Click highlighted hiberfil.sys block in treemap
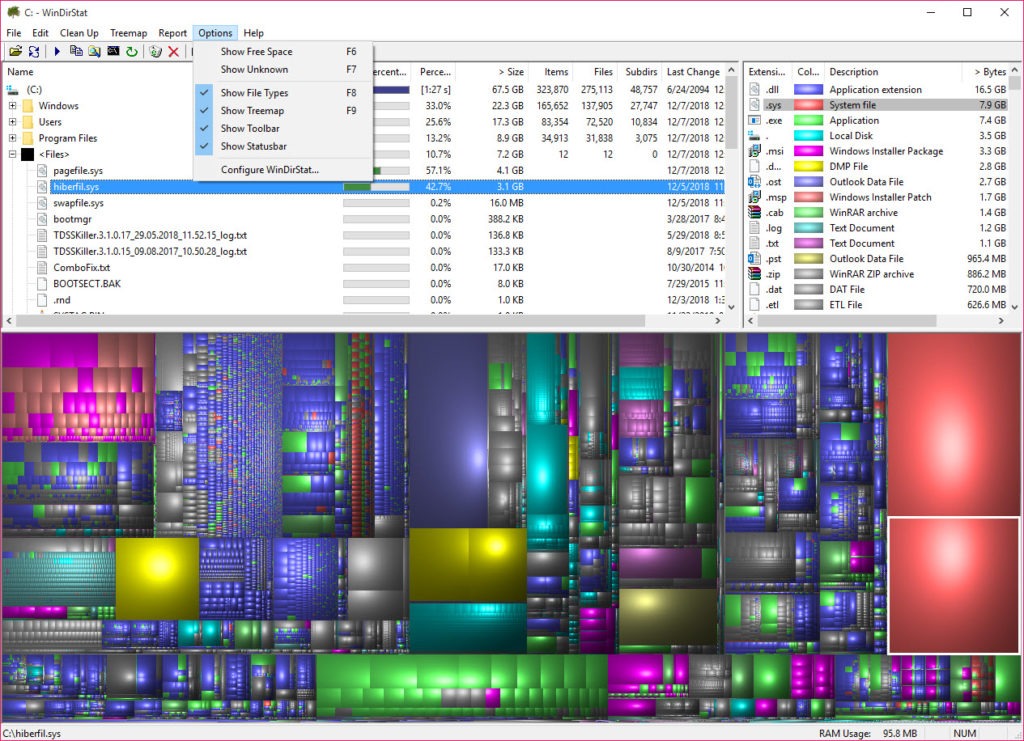 [953, 585]
